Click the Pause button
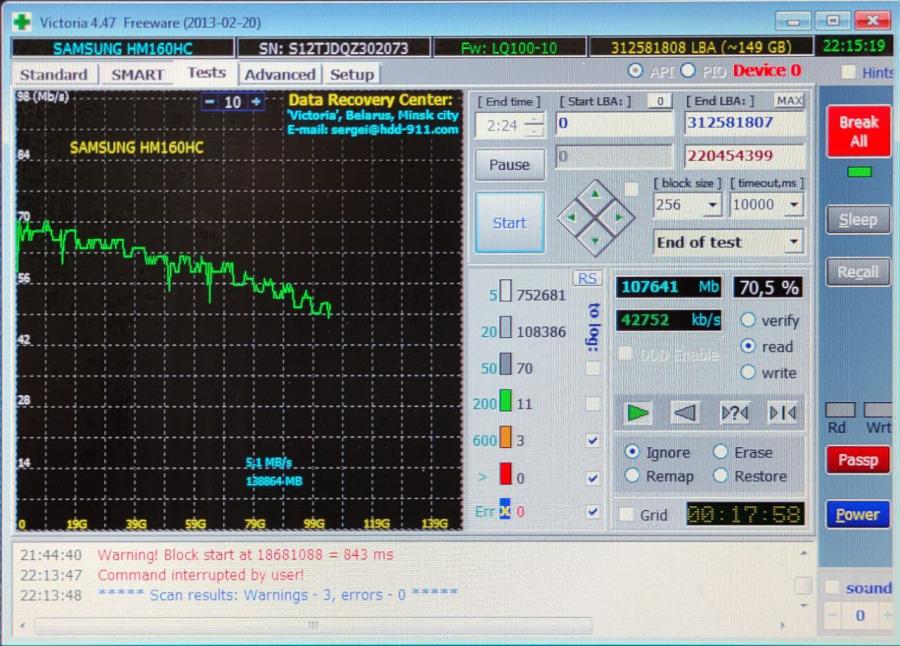Screen dimensions: 900x646 coord(509,165)
